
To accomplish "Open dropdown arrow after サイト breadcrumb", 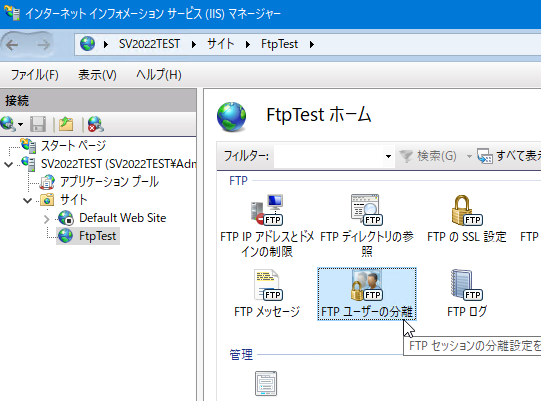I will pos(247,45).
